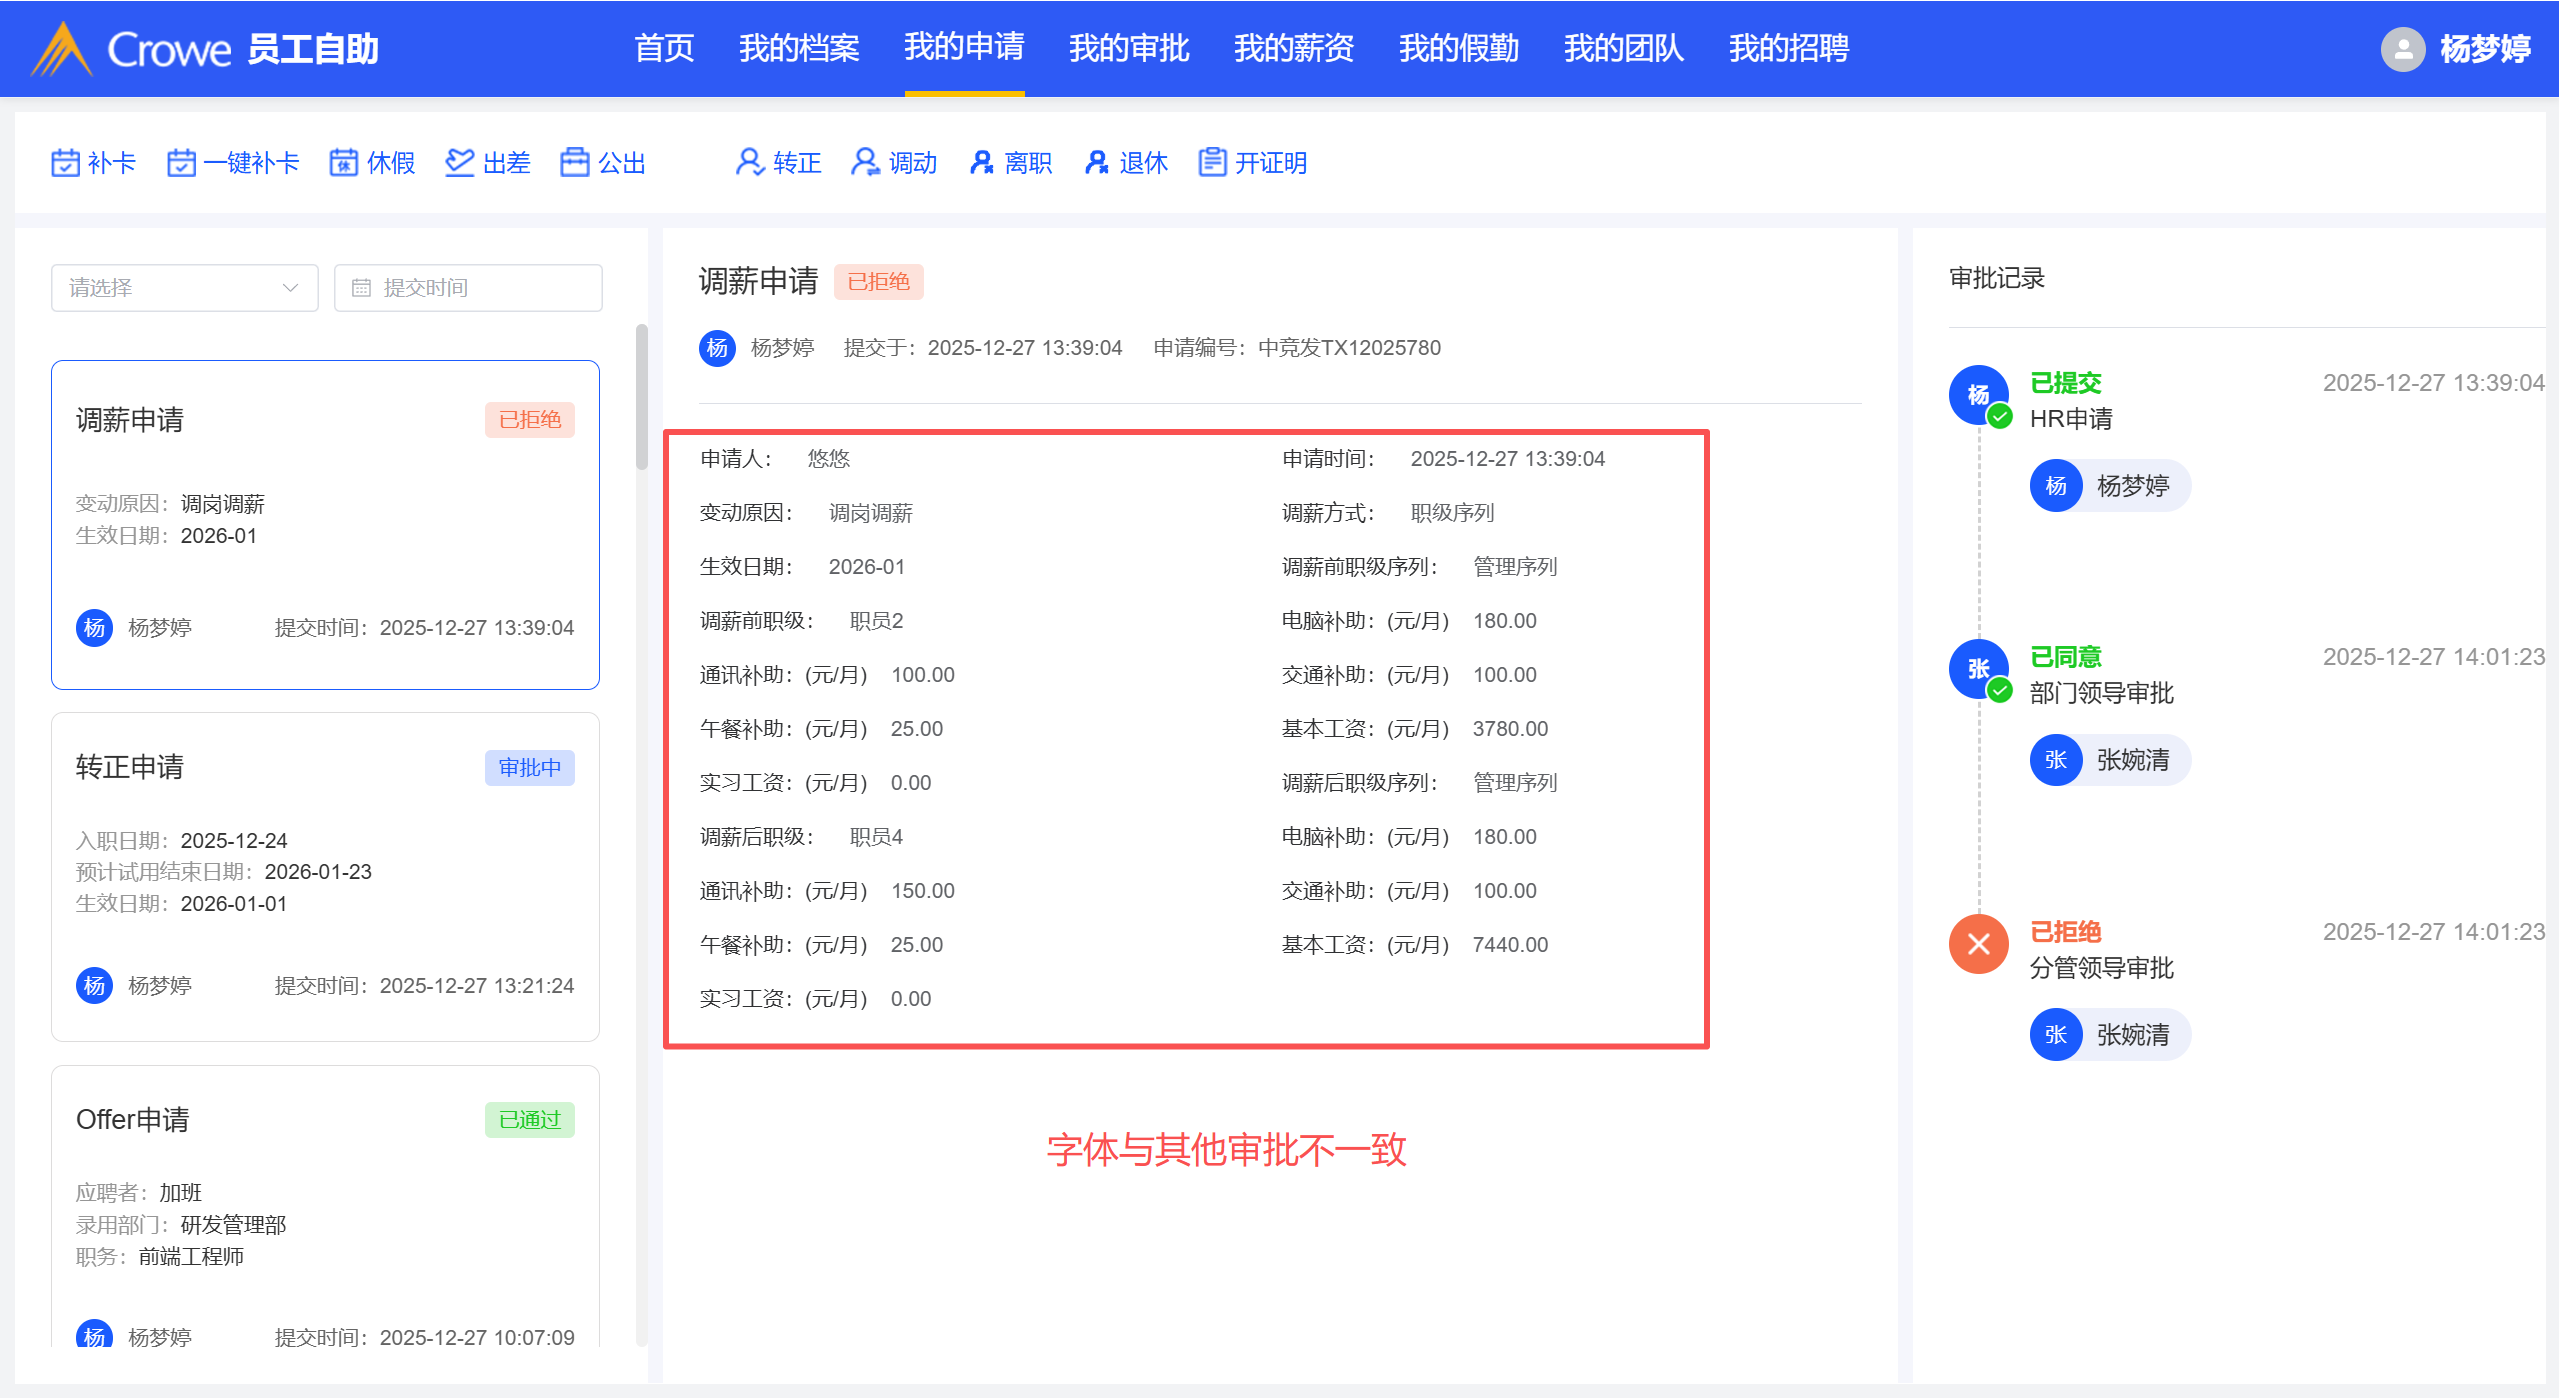Viewport: 2559px width, 1398px height.
Task: Click the 补卡 calendar icon
Action: (65, 162)
